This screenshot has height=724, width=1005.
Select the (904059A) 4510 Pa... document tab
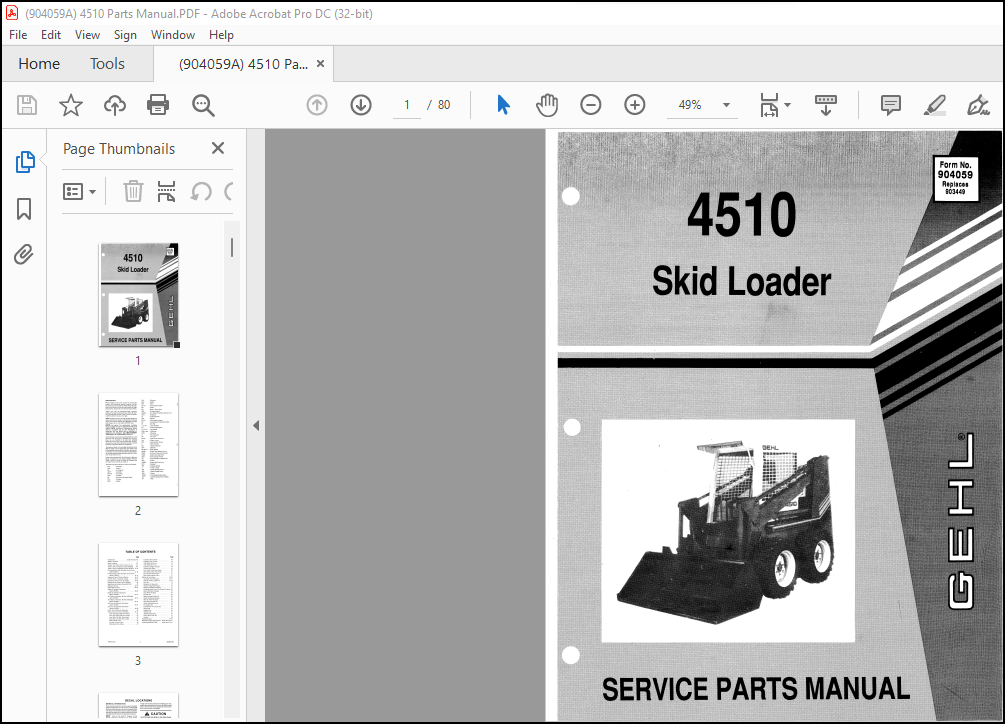click(x=243, y=63)
